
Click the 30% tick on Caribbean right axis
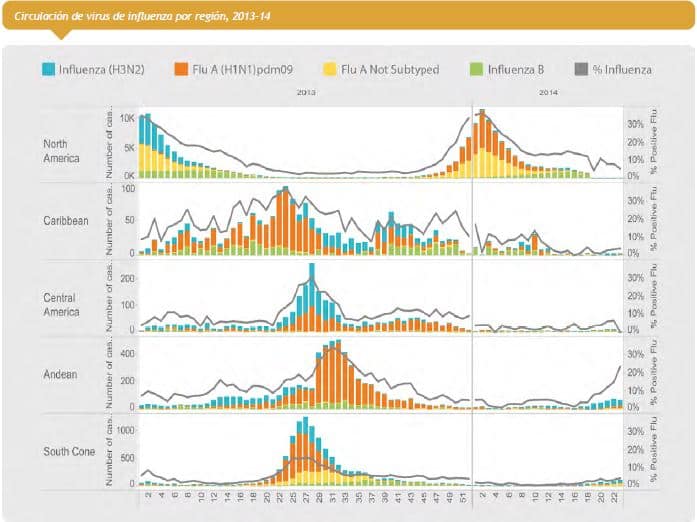[x=634, y=200]
